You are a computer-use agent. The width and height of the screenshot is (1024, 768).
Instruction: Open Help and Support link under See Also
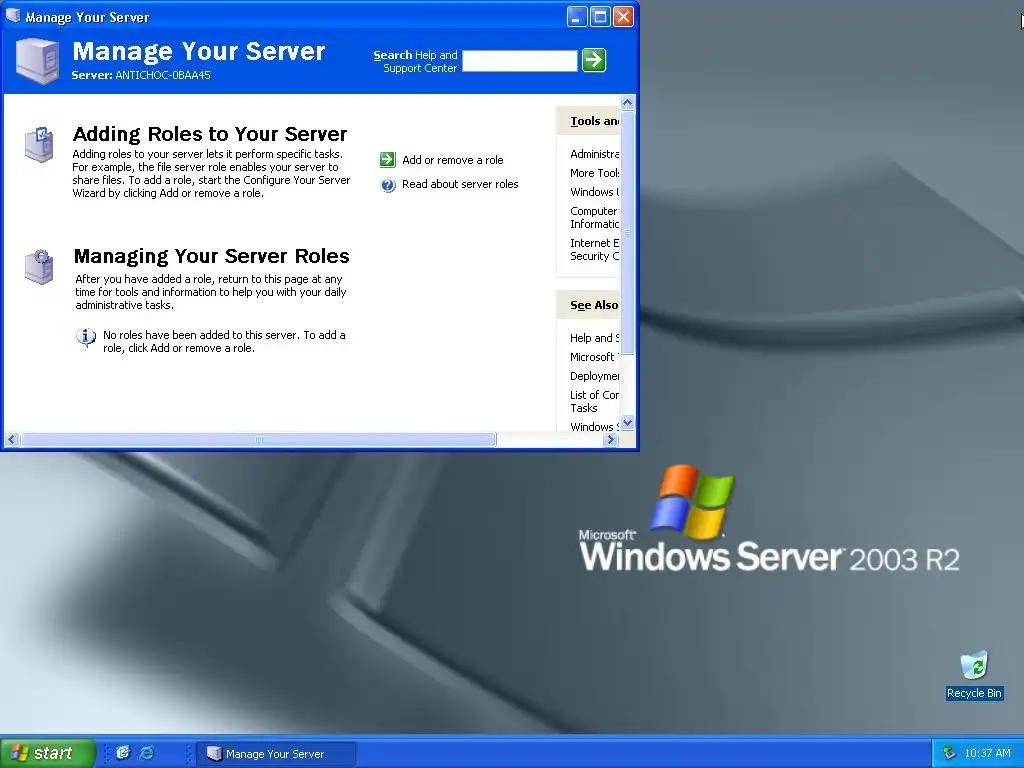594,338
